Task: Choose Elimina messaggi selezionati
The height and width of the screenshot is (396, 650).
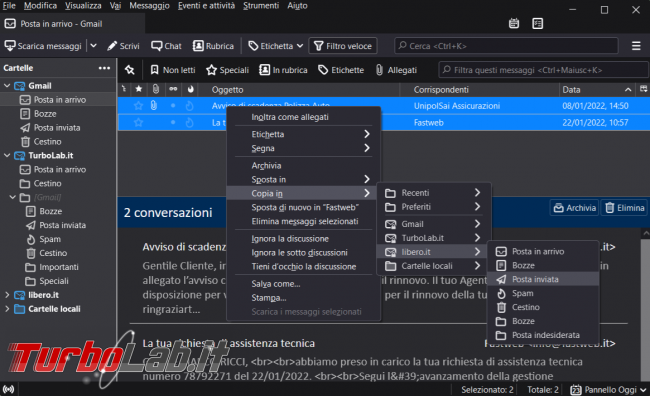Action: click(x=303, y=221)
